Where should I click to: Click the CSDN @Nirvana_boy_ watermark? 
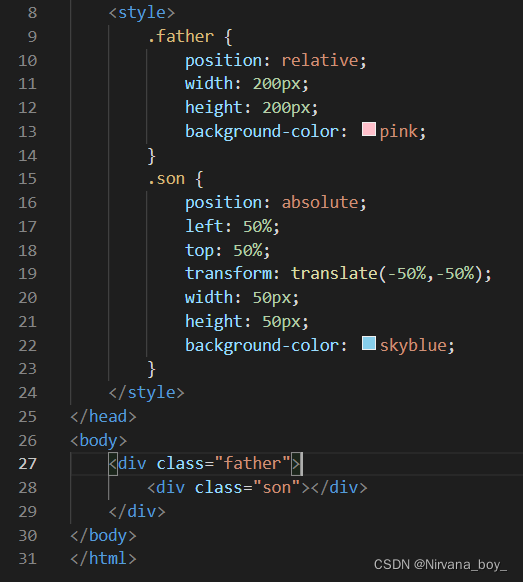pyautogui.click(x=440, y=565)
